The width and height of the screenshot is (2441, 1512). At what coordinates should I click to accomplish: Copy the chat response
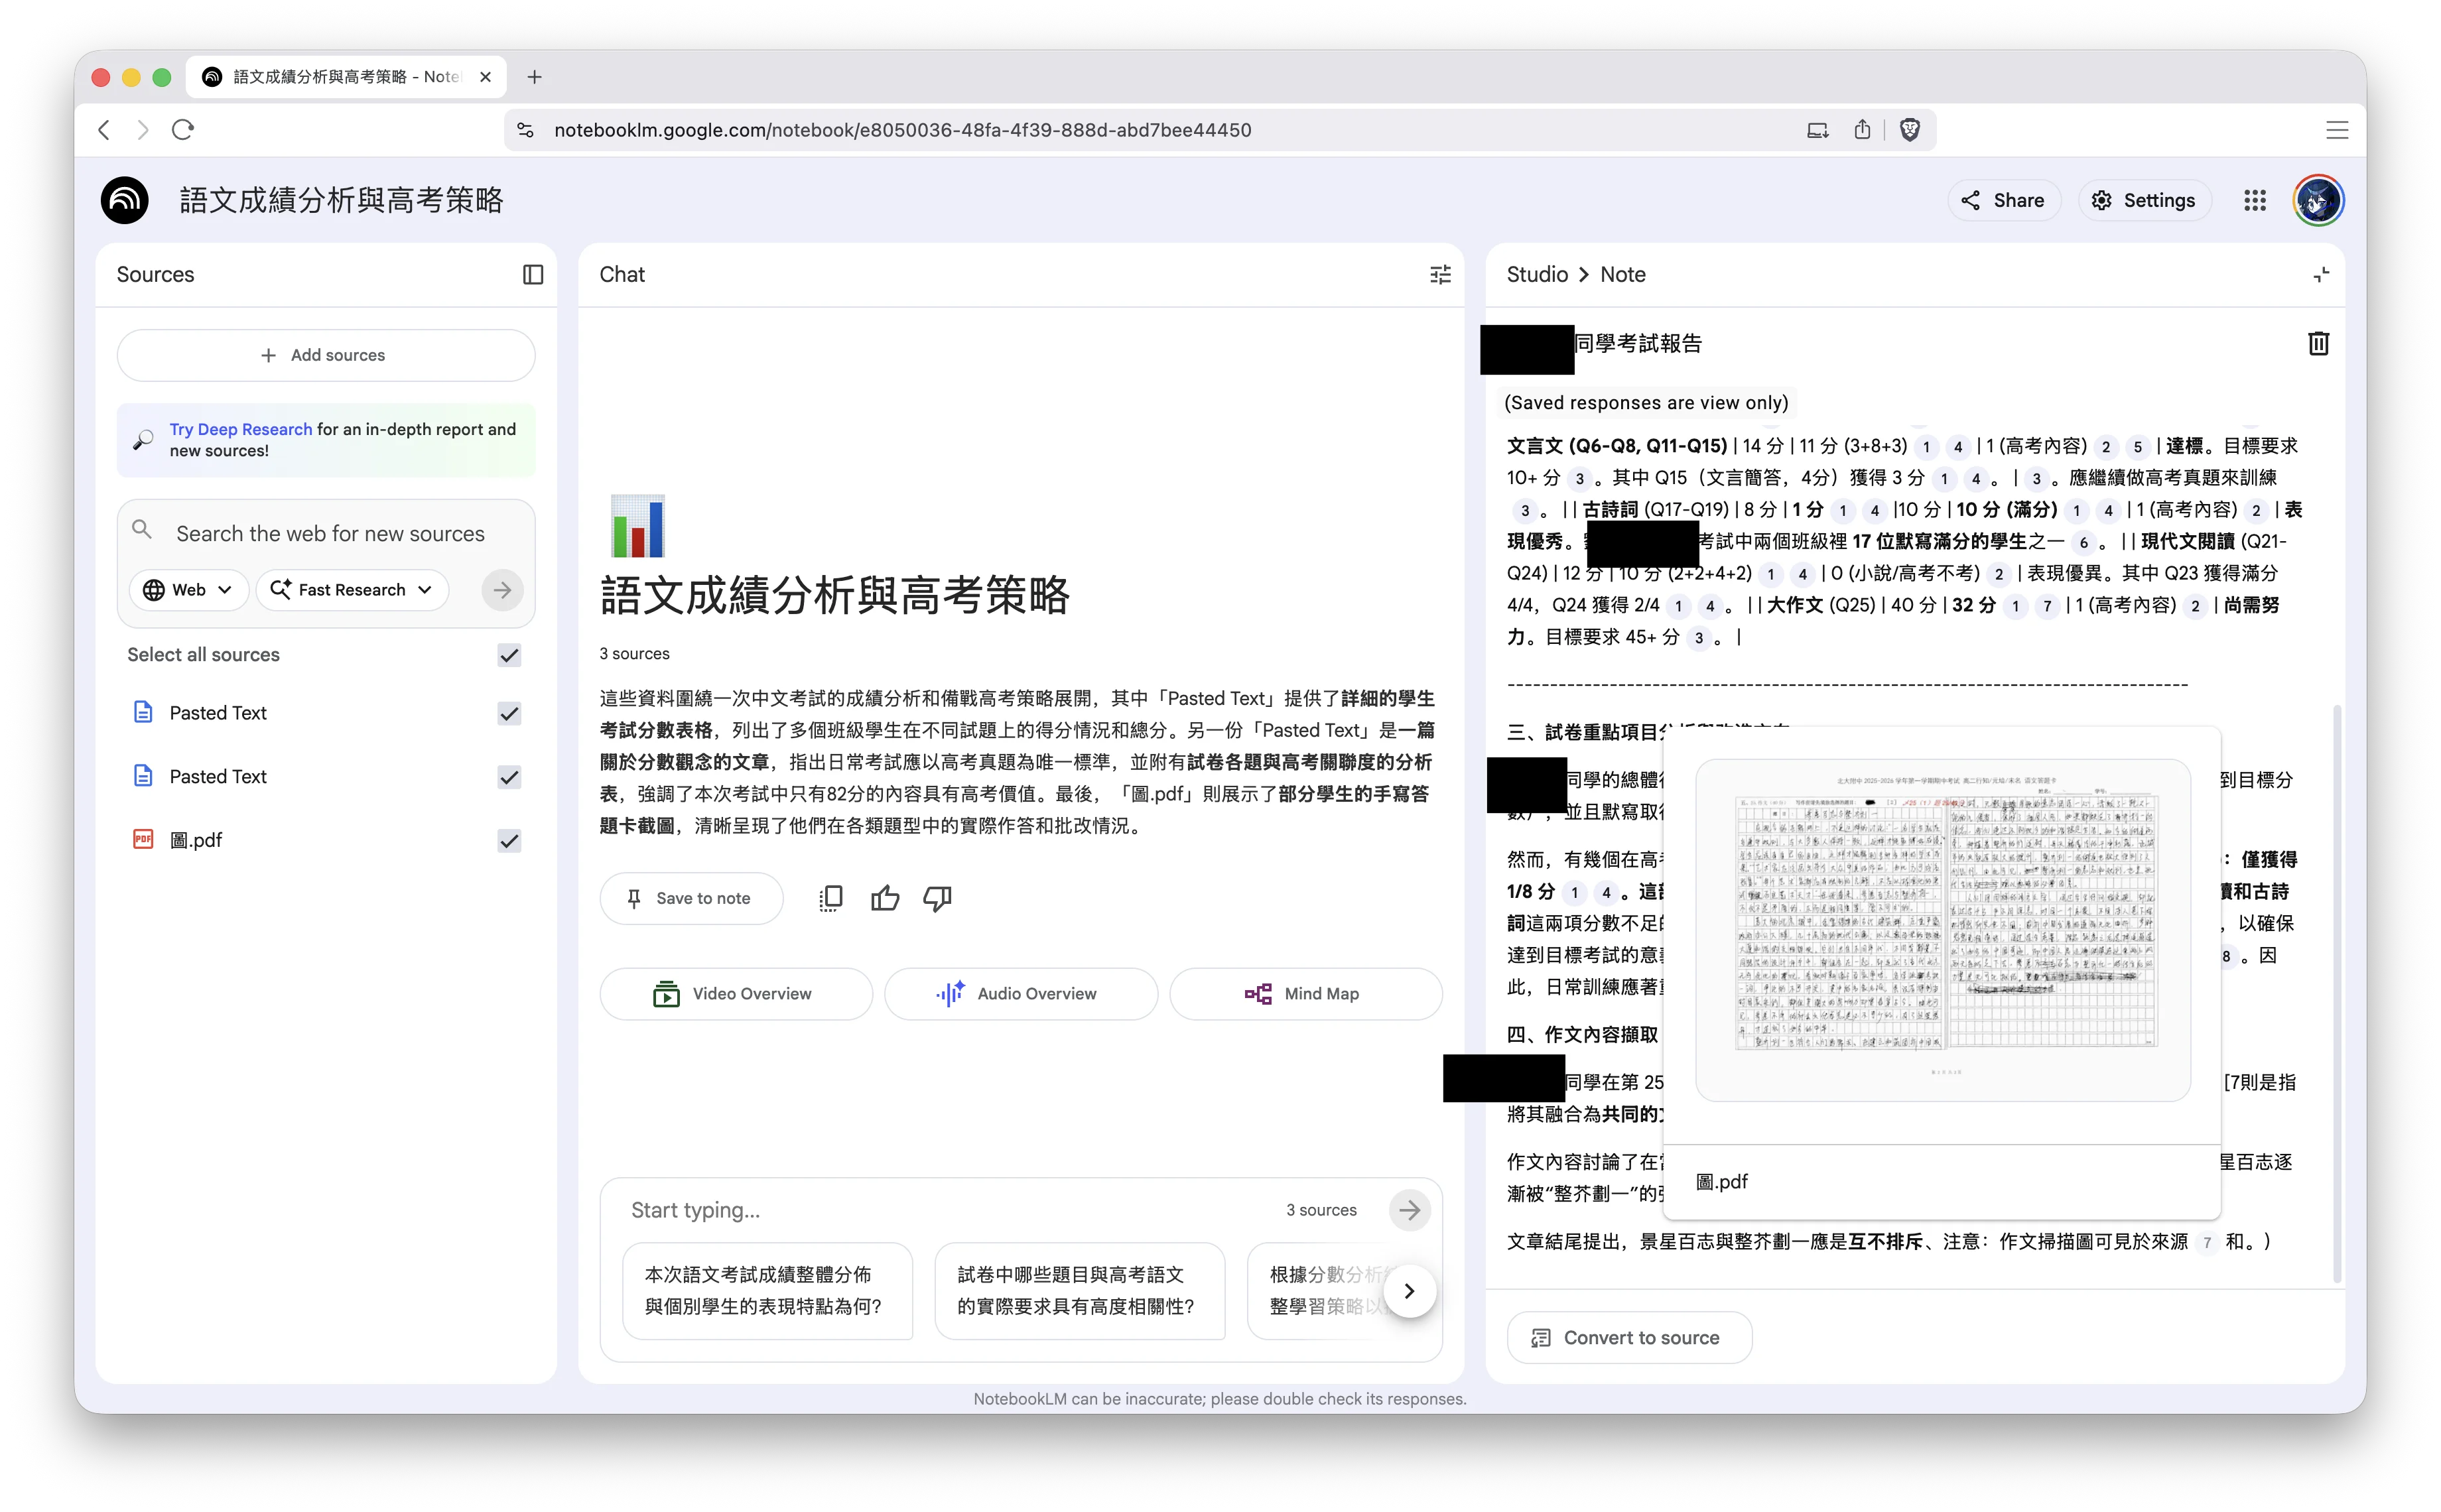(831, 898)
